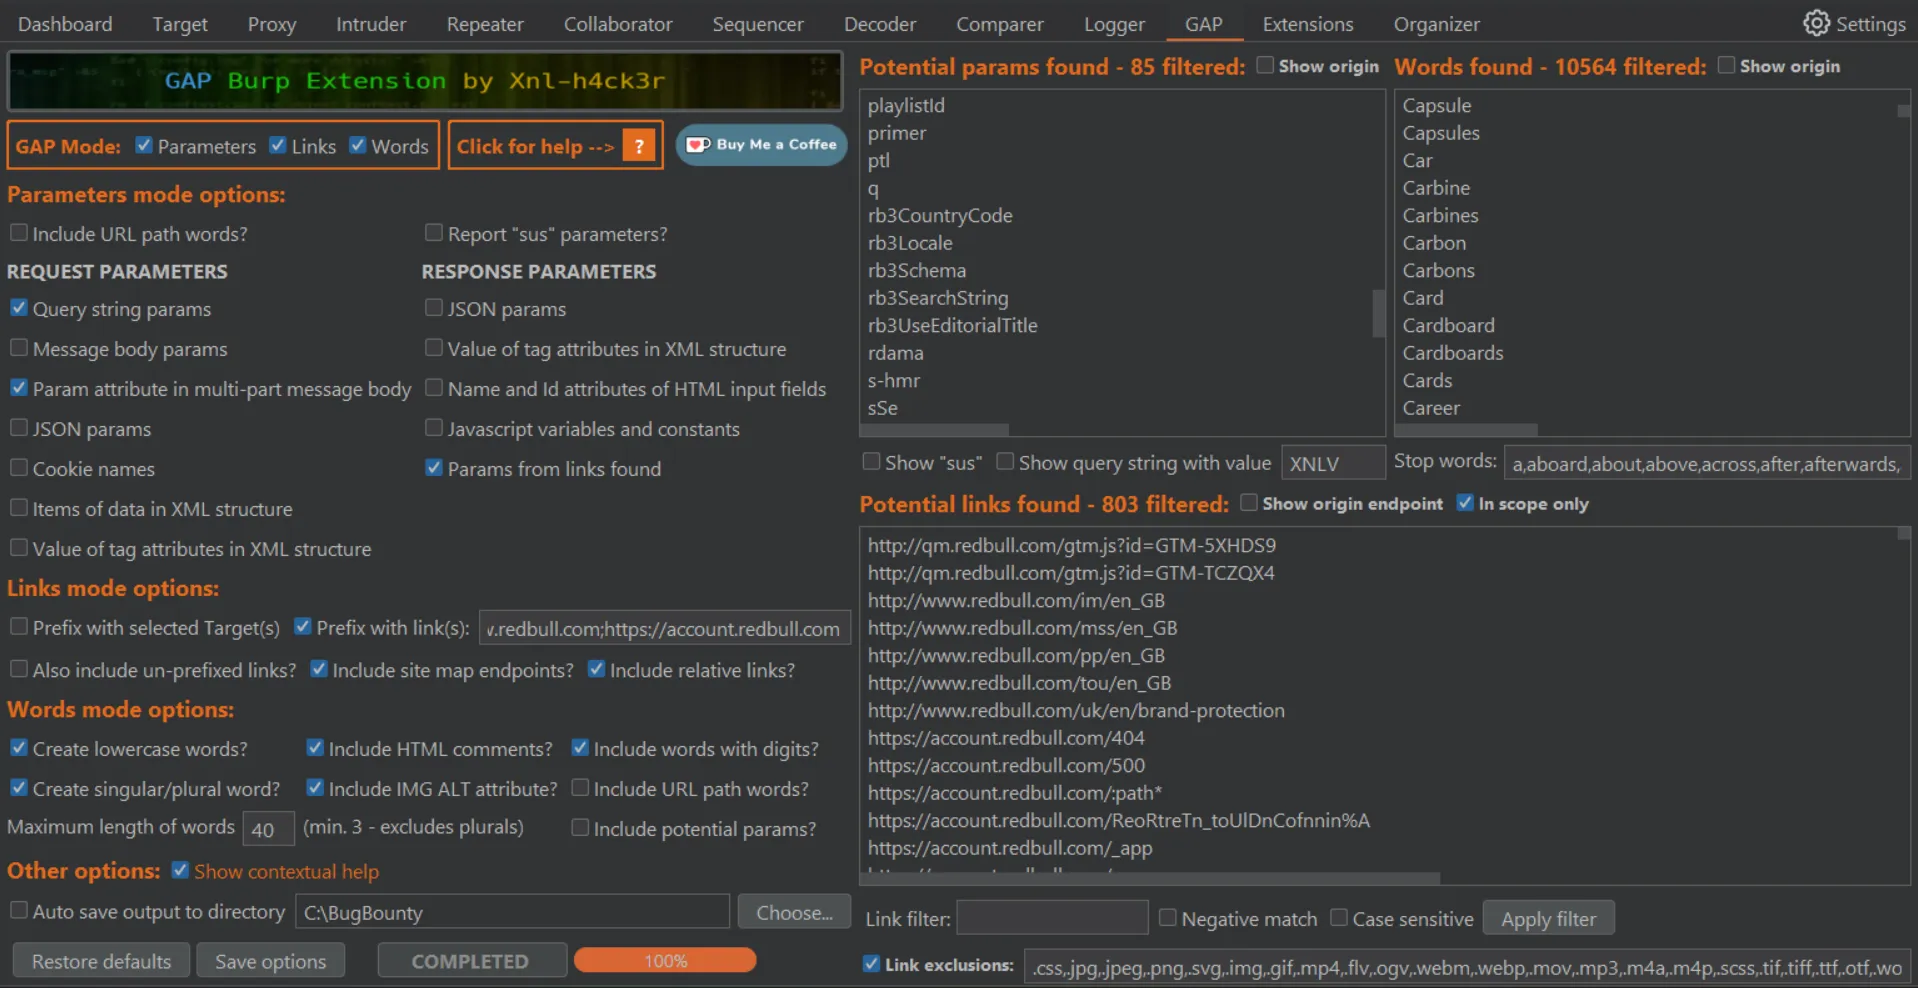The height and width of the screenshot is (988, 1918).
Task: Click the Prefix with link(s) text field
Action: click(664, 628)
